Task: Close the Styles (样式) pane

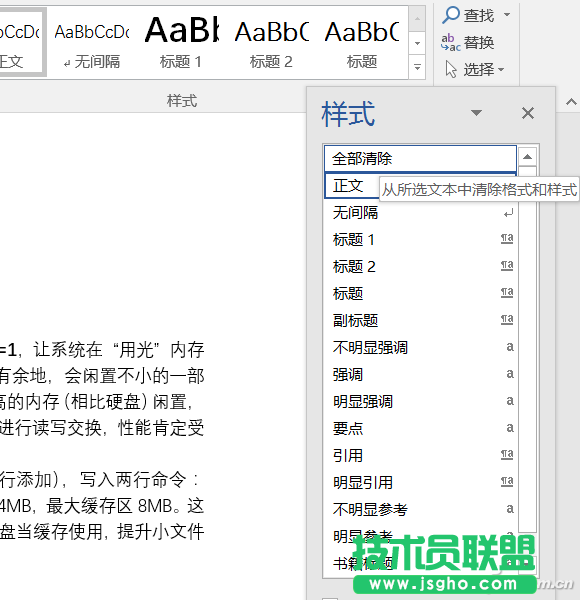Action: pyautogui.click(x=528, y=113)
